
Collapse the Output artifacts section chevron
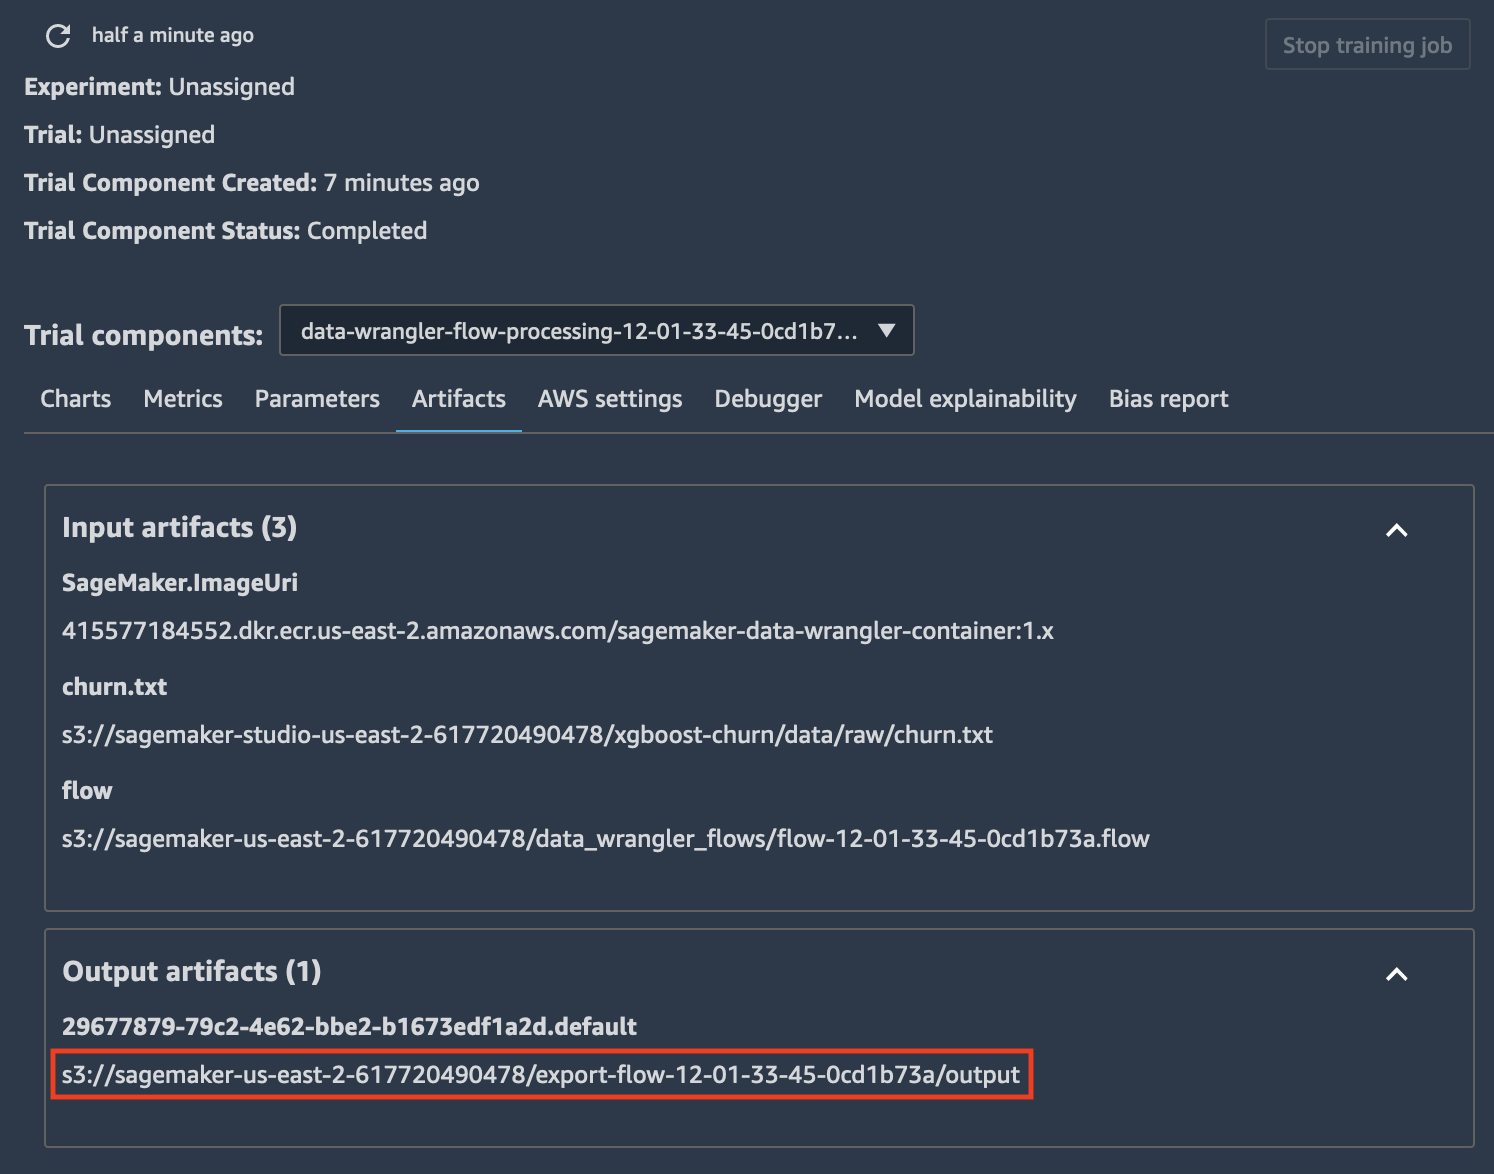coord(1397,974)
